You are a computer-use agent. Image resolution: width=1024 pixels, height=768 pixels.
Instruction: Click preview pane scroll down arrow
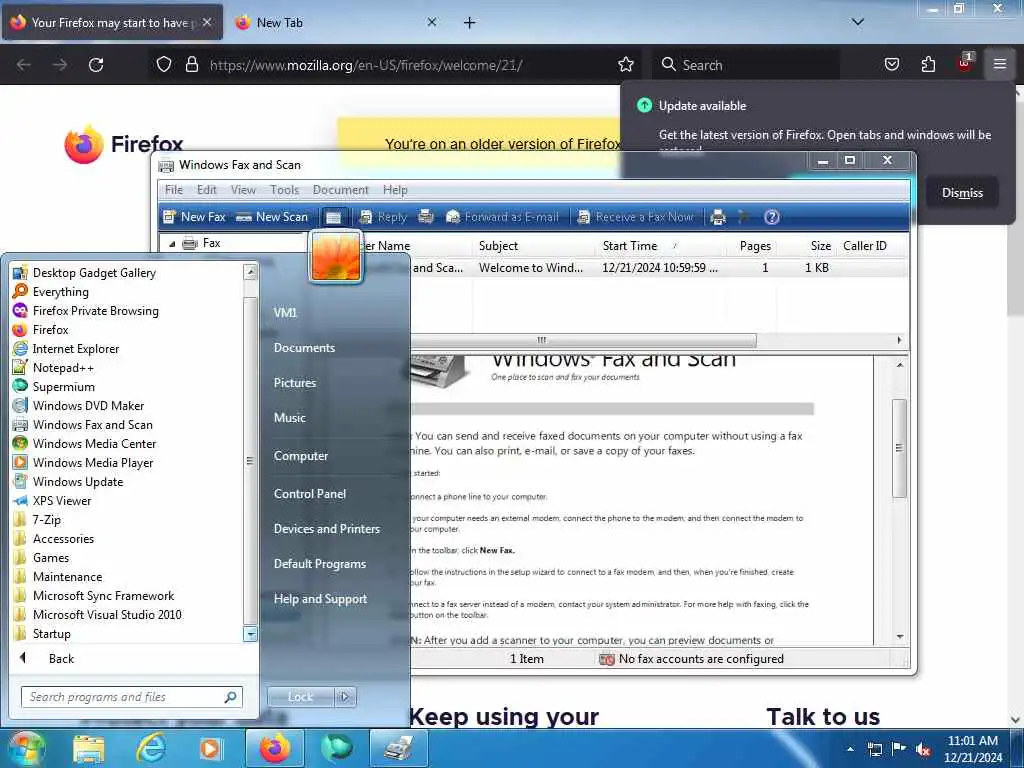900,637
